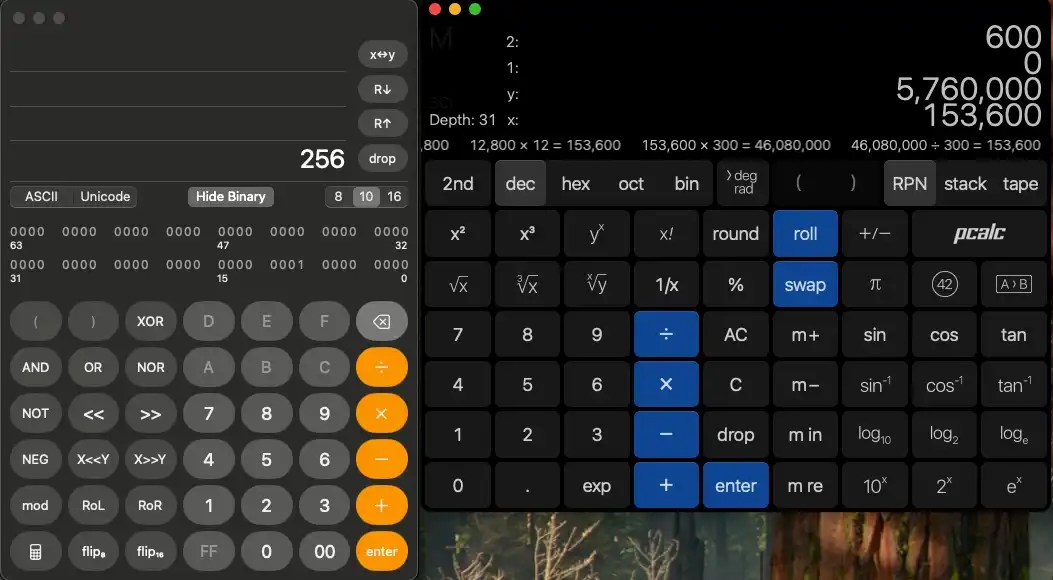
Task: Click the x↔y swap registers button
Action: pyautogui.click(x=382, y=55)
